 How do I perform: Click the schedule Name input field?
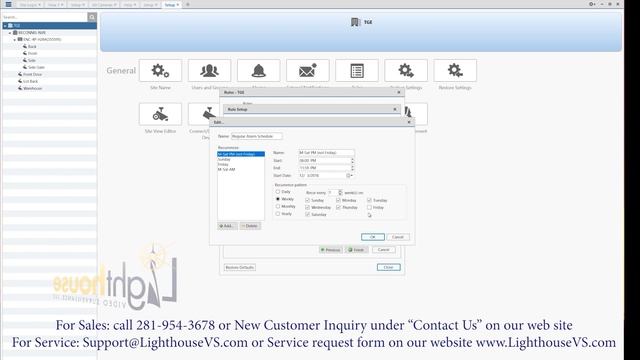tap(256, 136)
